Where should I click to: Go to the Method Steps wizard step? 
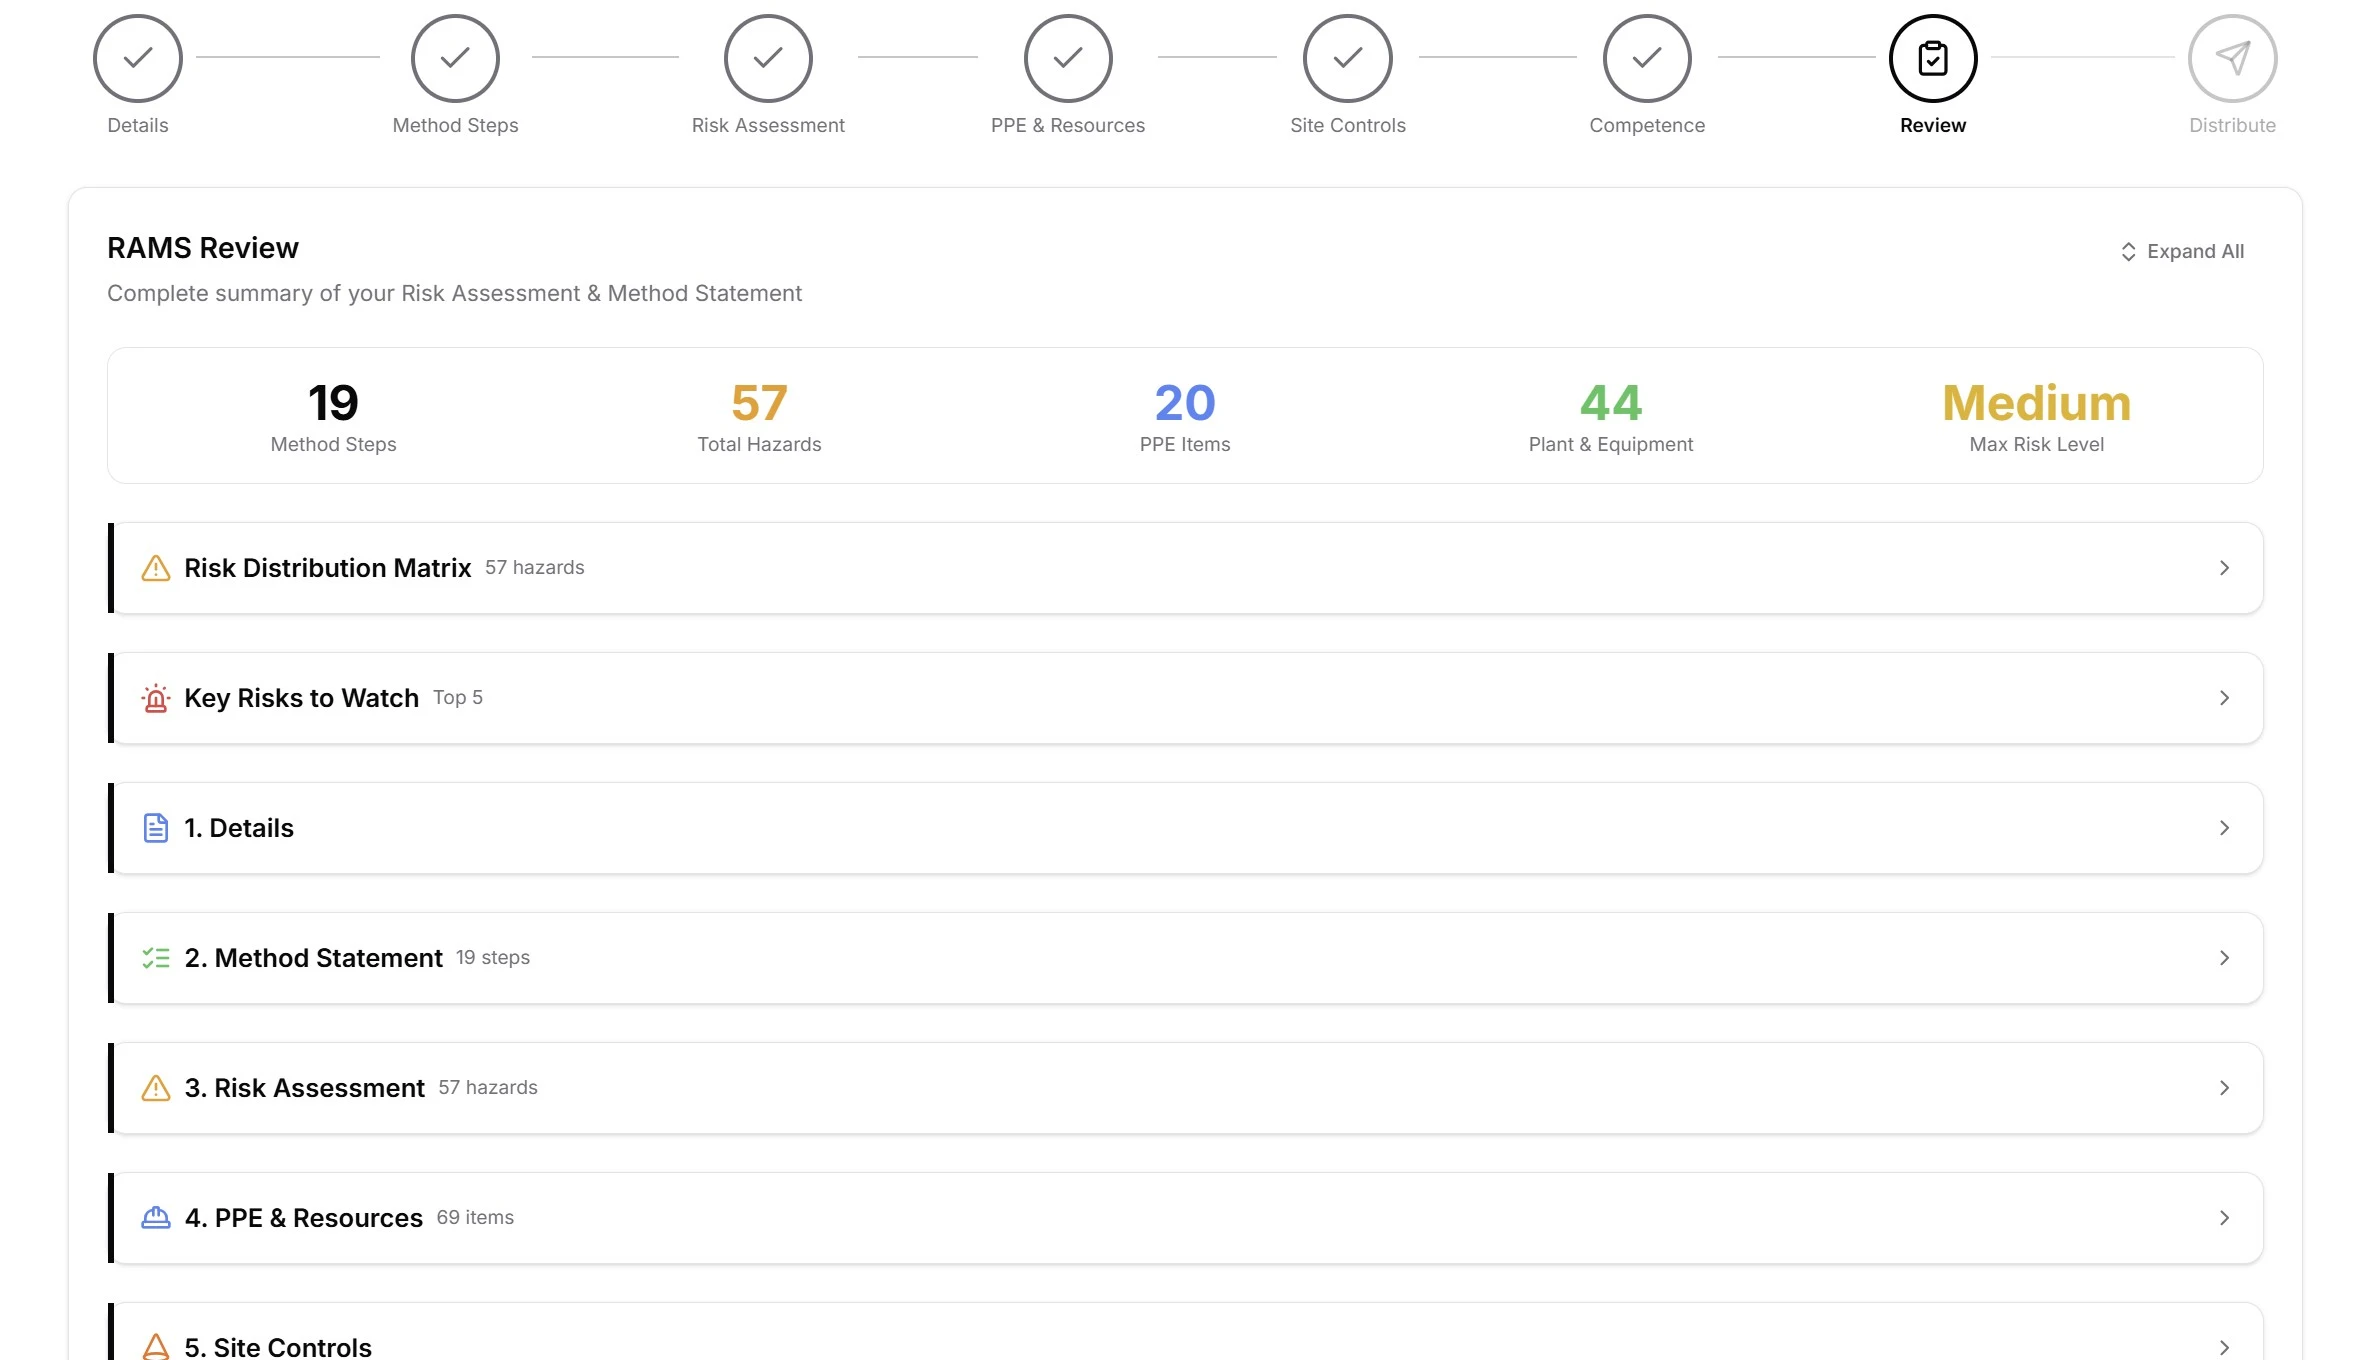point(455,58)
